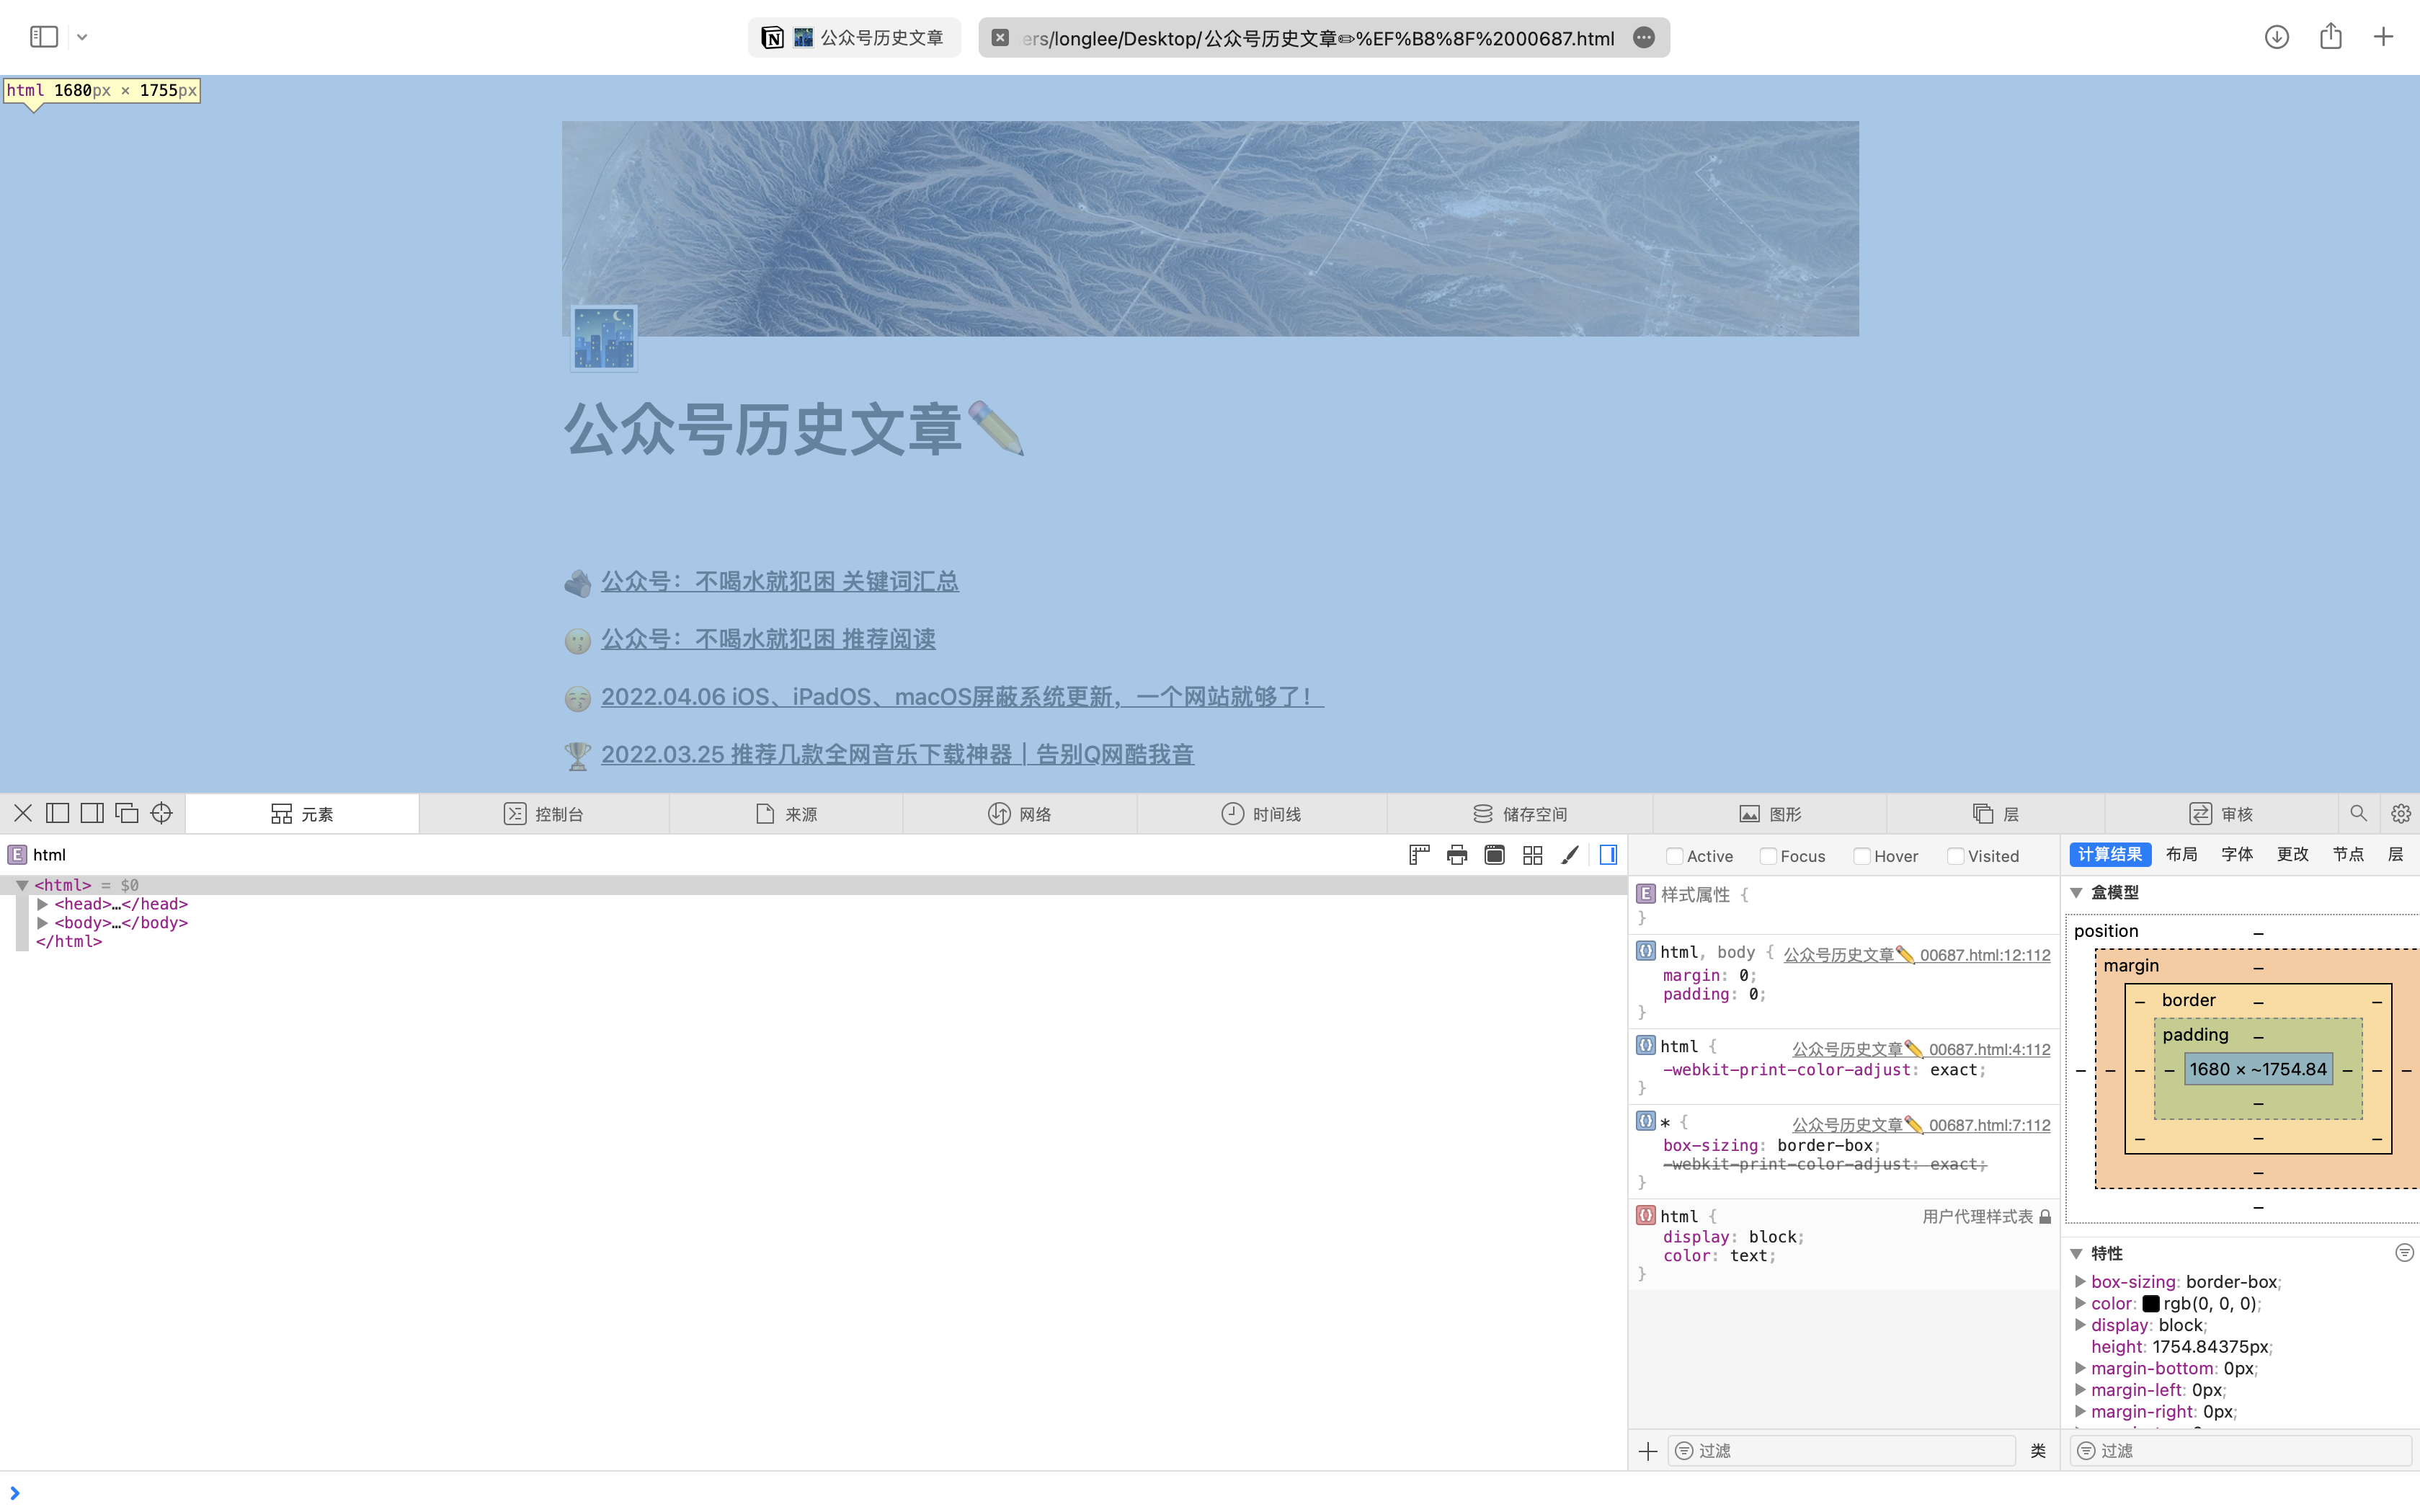Expand the head node in the DOM tree
The image size is (2420, 1512).
click(42, 904)
